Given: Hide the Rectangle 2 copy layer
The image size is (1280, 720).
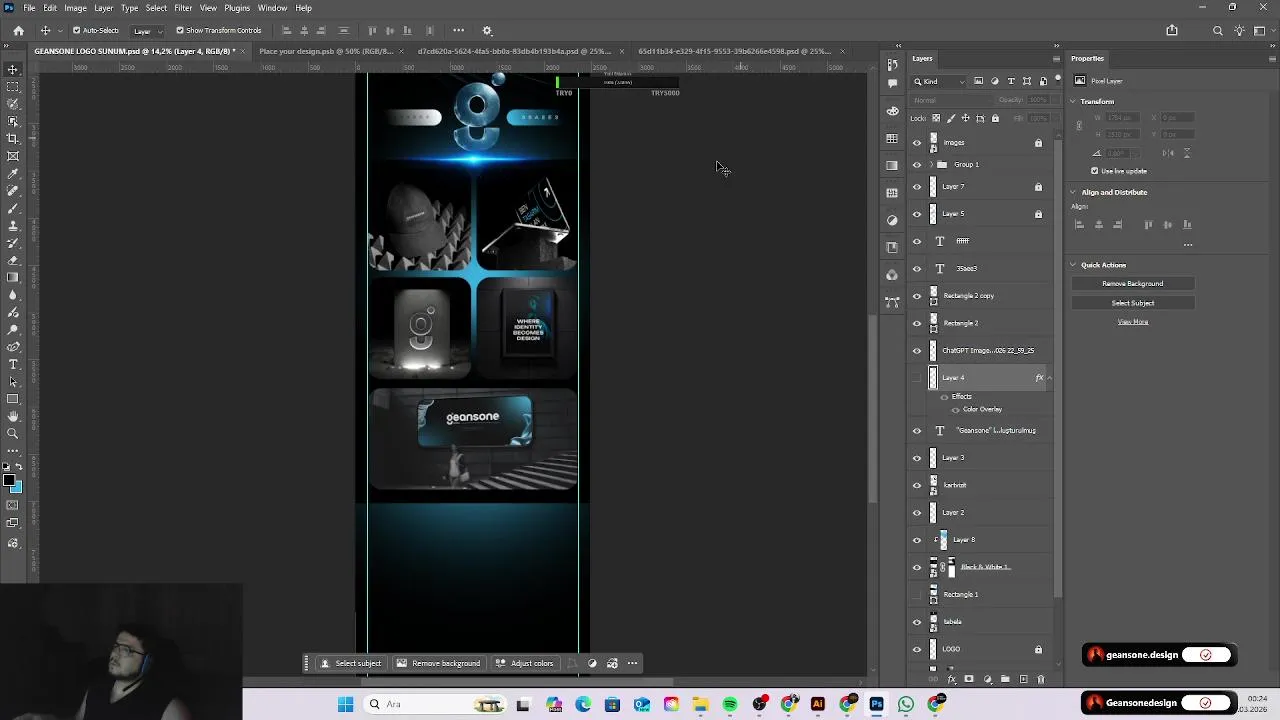Looking at the screenshot, I should pos(917,296).
